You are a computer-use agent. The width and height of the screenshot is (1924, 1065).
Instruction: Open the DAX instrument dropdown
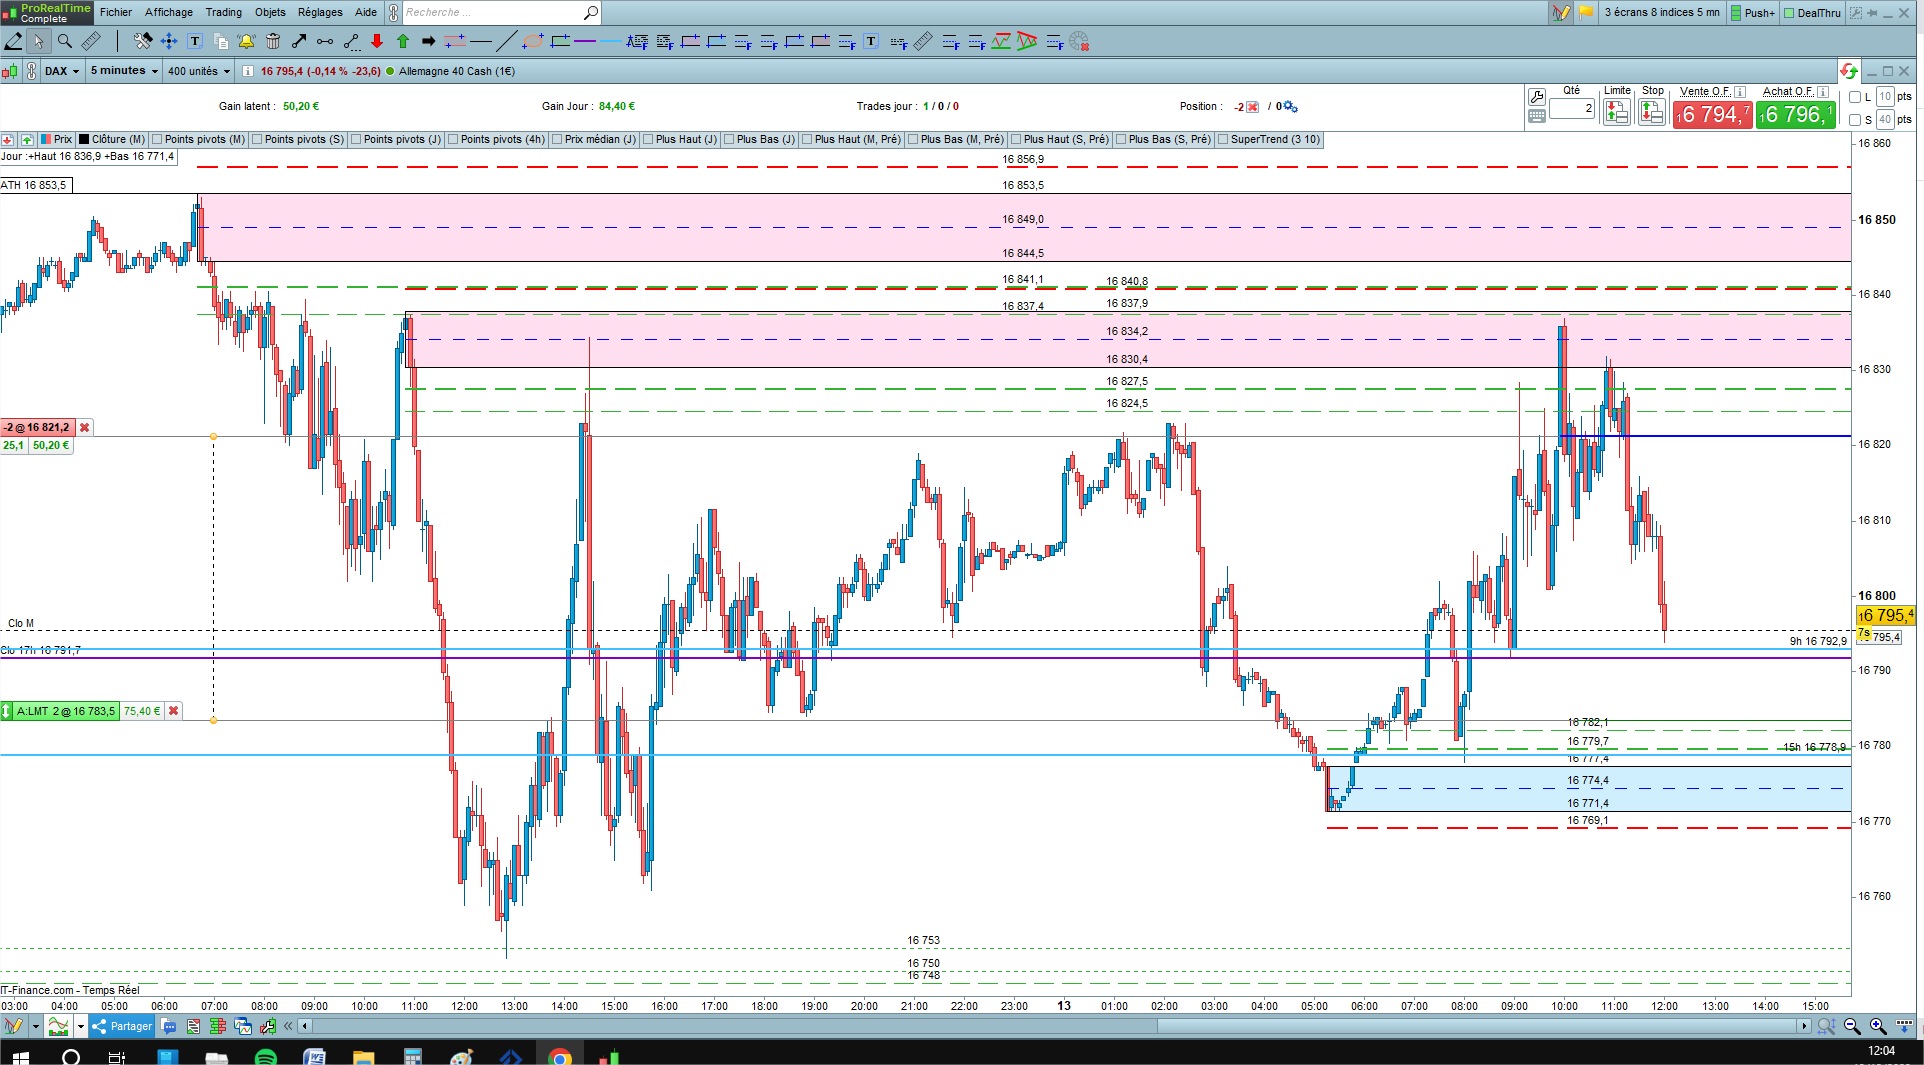pyautogui.click(x=61, y=71)
